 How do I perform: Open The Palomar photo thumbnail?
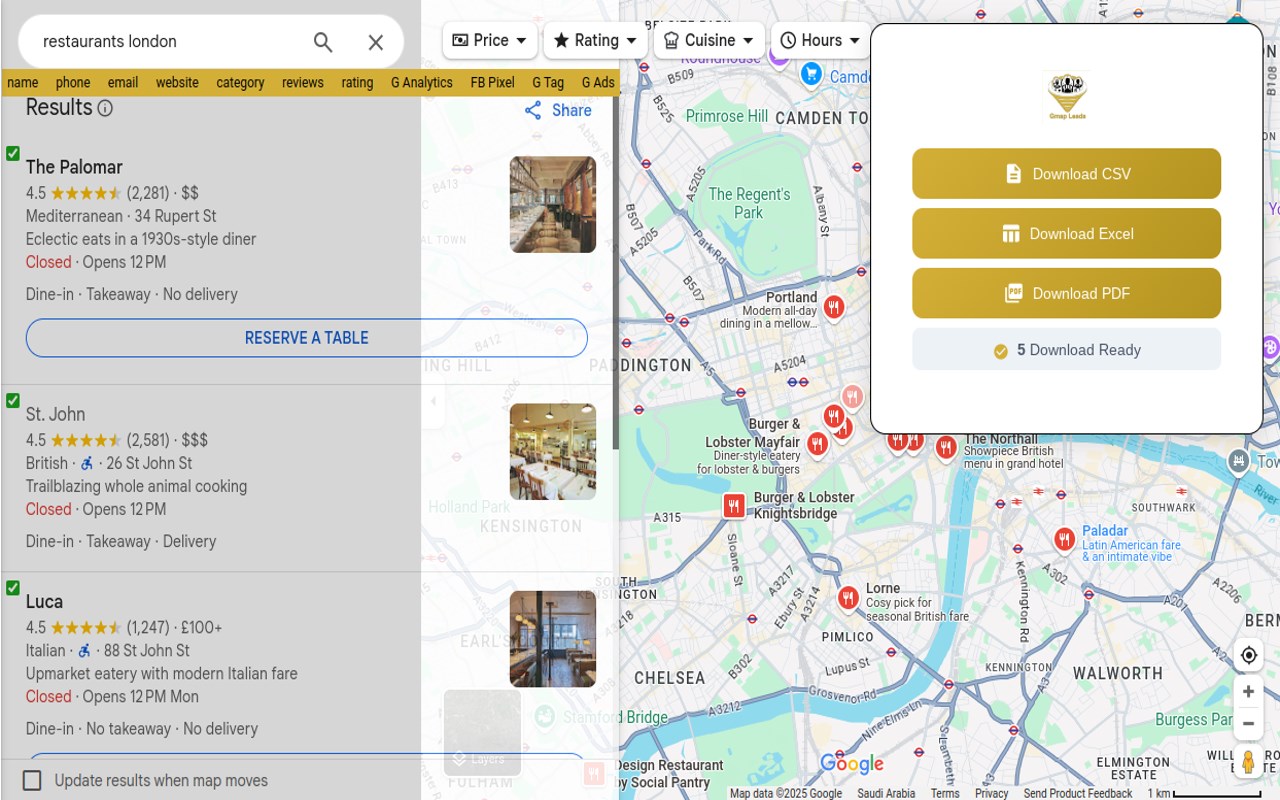click(553, 205)
